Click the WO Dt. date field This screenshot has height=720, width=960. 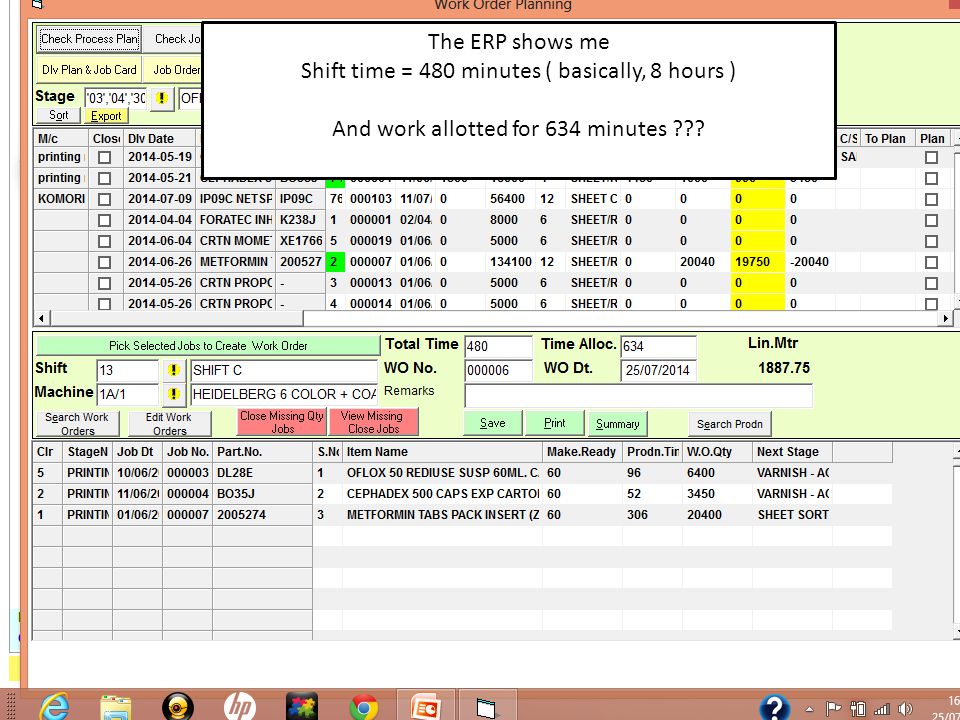coord(658,370)
